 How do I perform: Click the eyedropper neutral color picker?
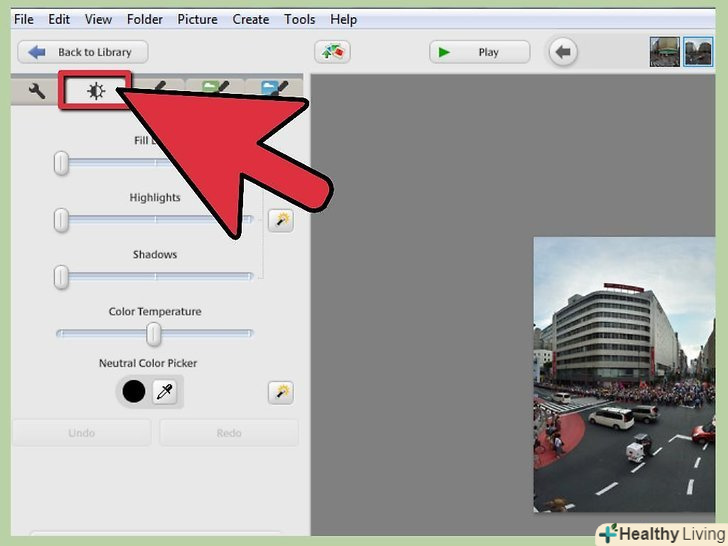(164, 392)
